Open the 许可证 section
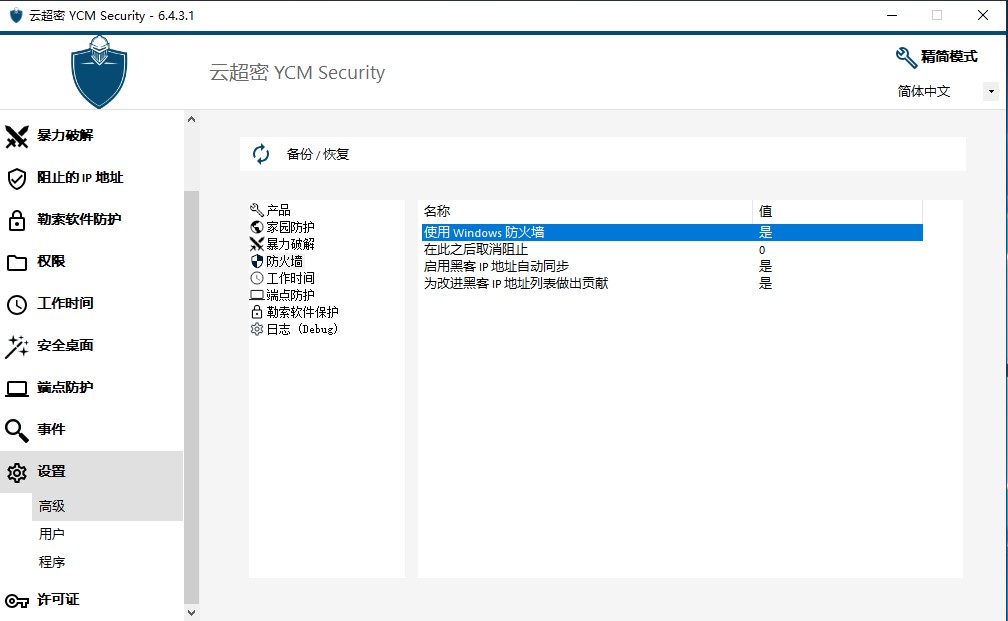Image resolution: width=1008 pixels, height=621 pixels. click(58, 599)
